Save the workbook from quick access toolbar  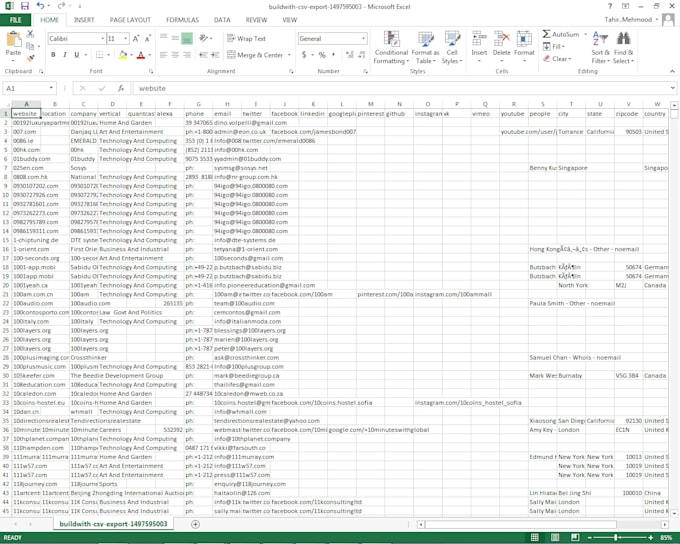pyautogui.click(x=25, y=6)
